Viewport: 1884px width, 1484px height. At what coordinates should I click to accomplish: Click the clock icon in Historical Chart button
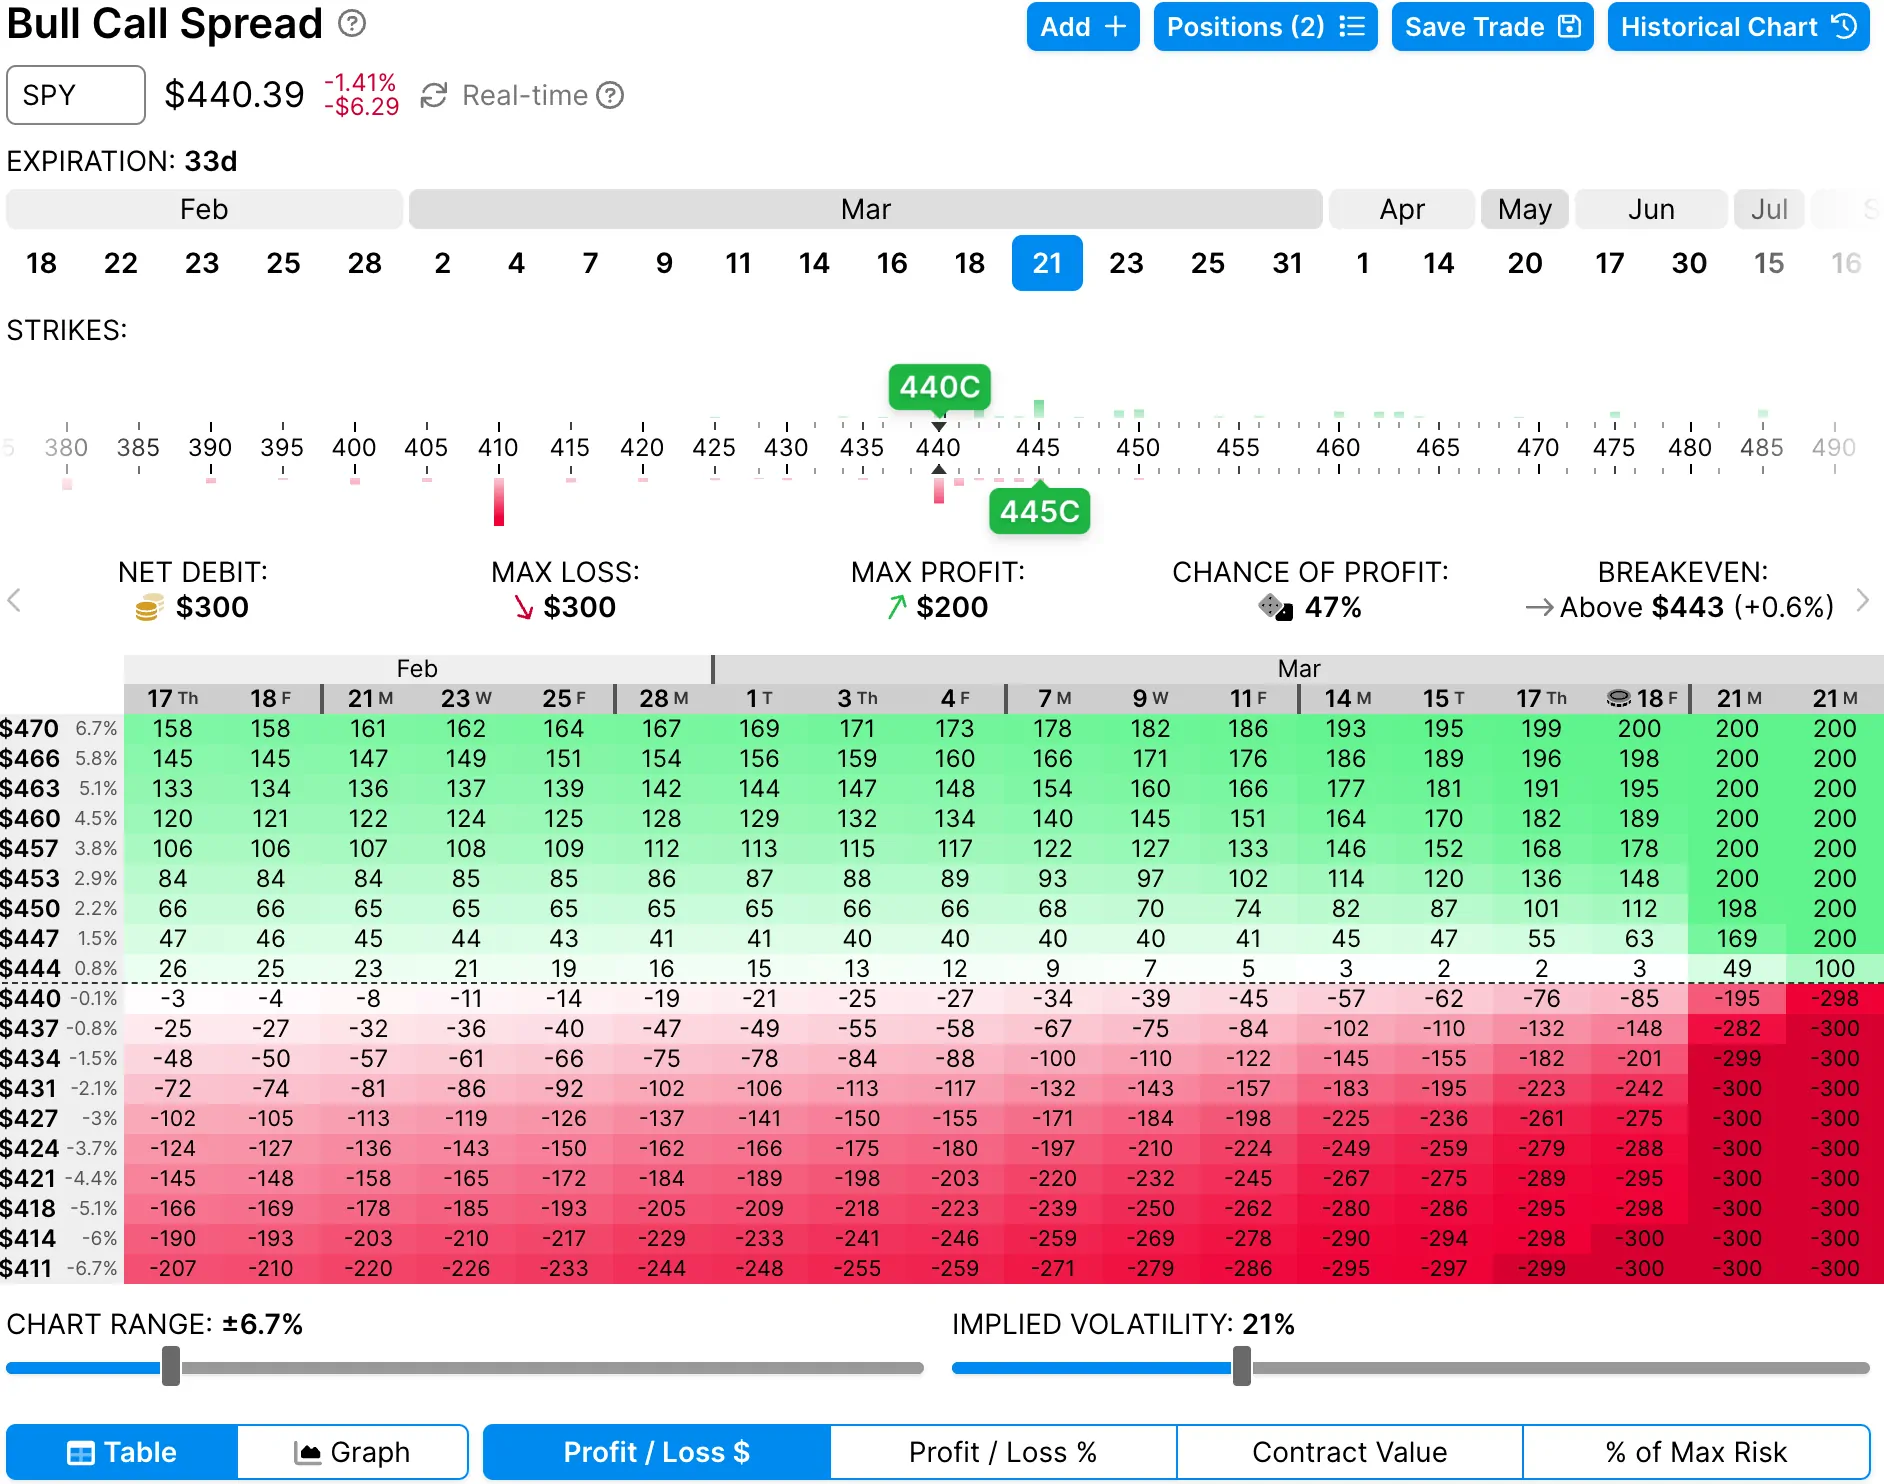point(1845,27)
